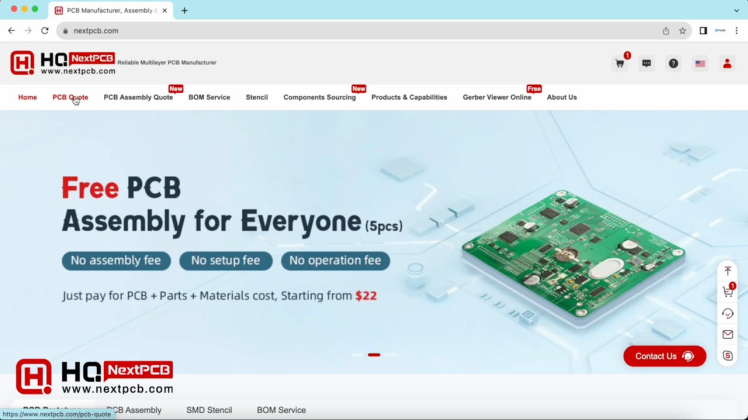Open Products & Capabilities menu

point(409,97)
